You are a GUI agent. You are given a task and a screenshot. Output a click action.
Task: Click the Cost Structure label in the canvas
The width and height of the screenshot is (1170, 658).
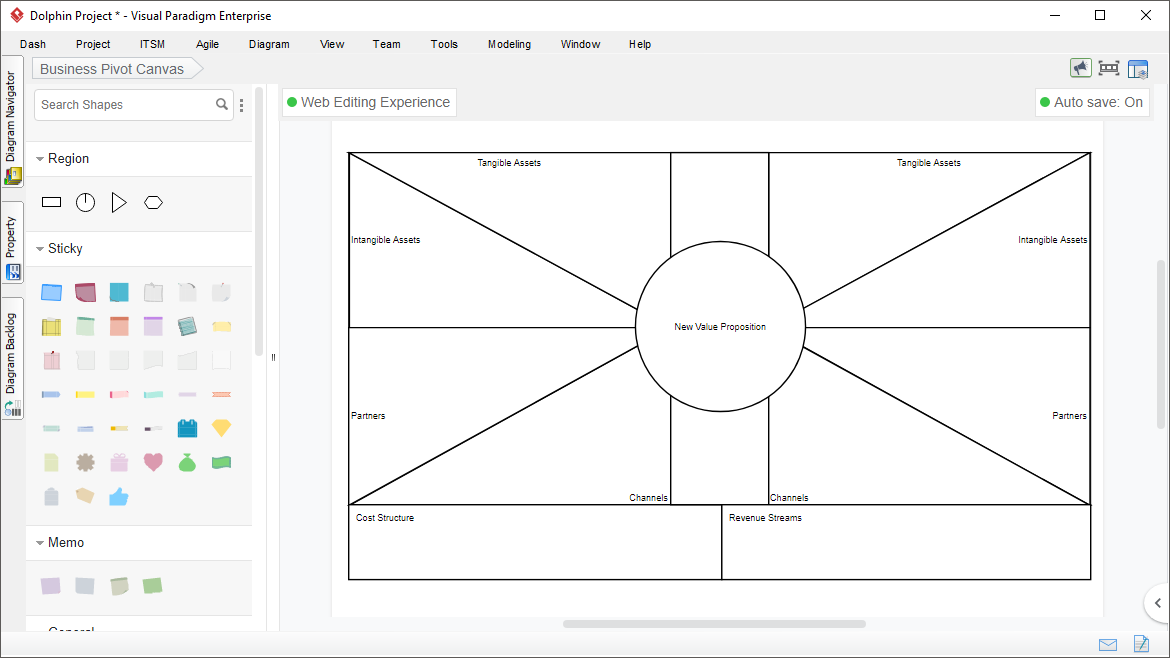pos(385,518)
